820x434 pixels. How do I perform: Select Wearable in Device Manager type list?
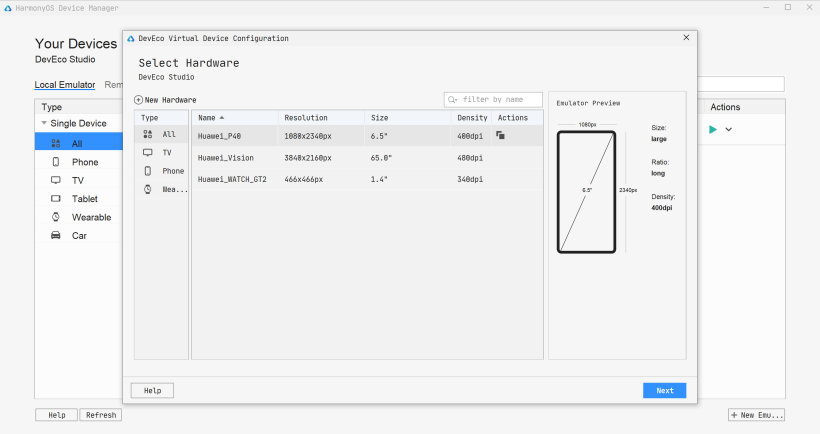tap(79, 217)
